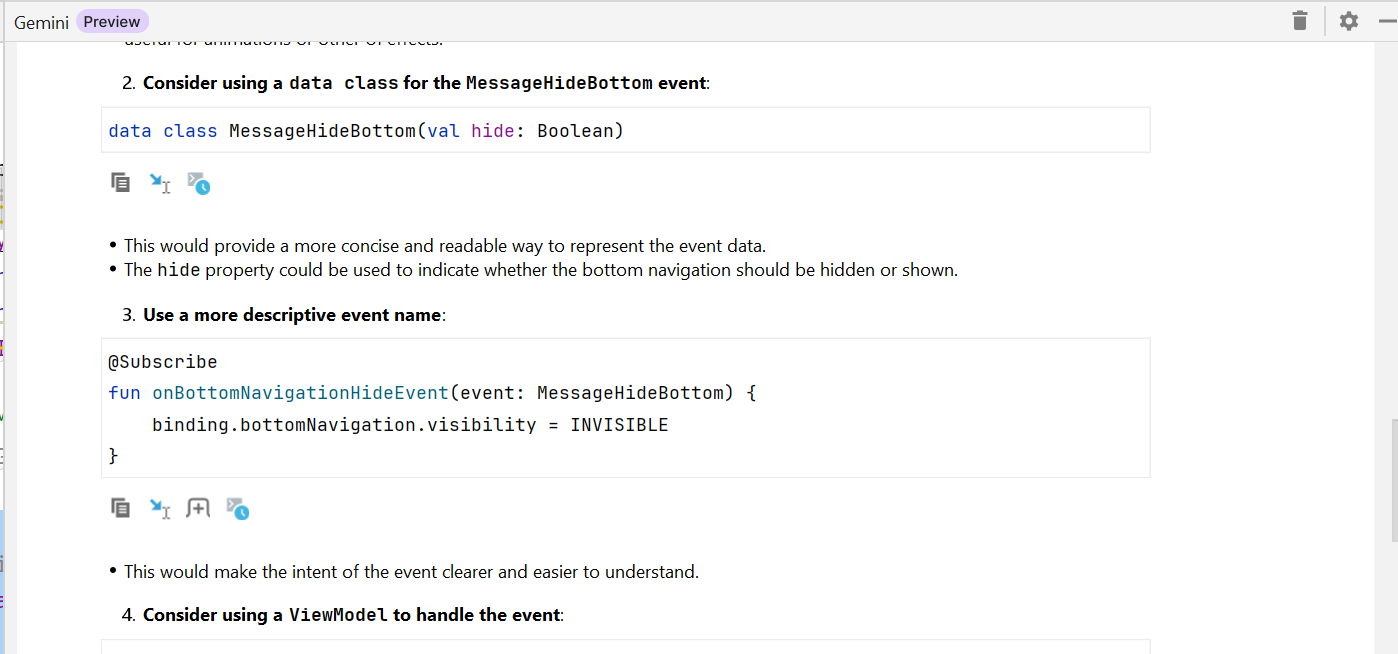Viewport: 1398px width, 654px height.
Task: Insert the @Subscribe snippet into a new file
Action: [x=198, y=508]
